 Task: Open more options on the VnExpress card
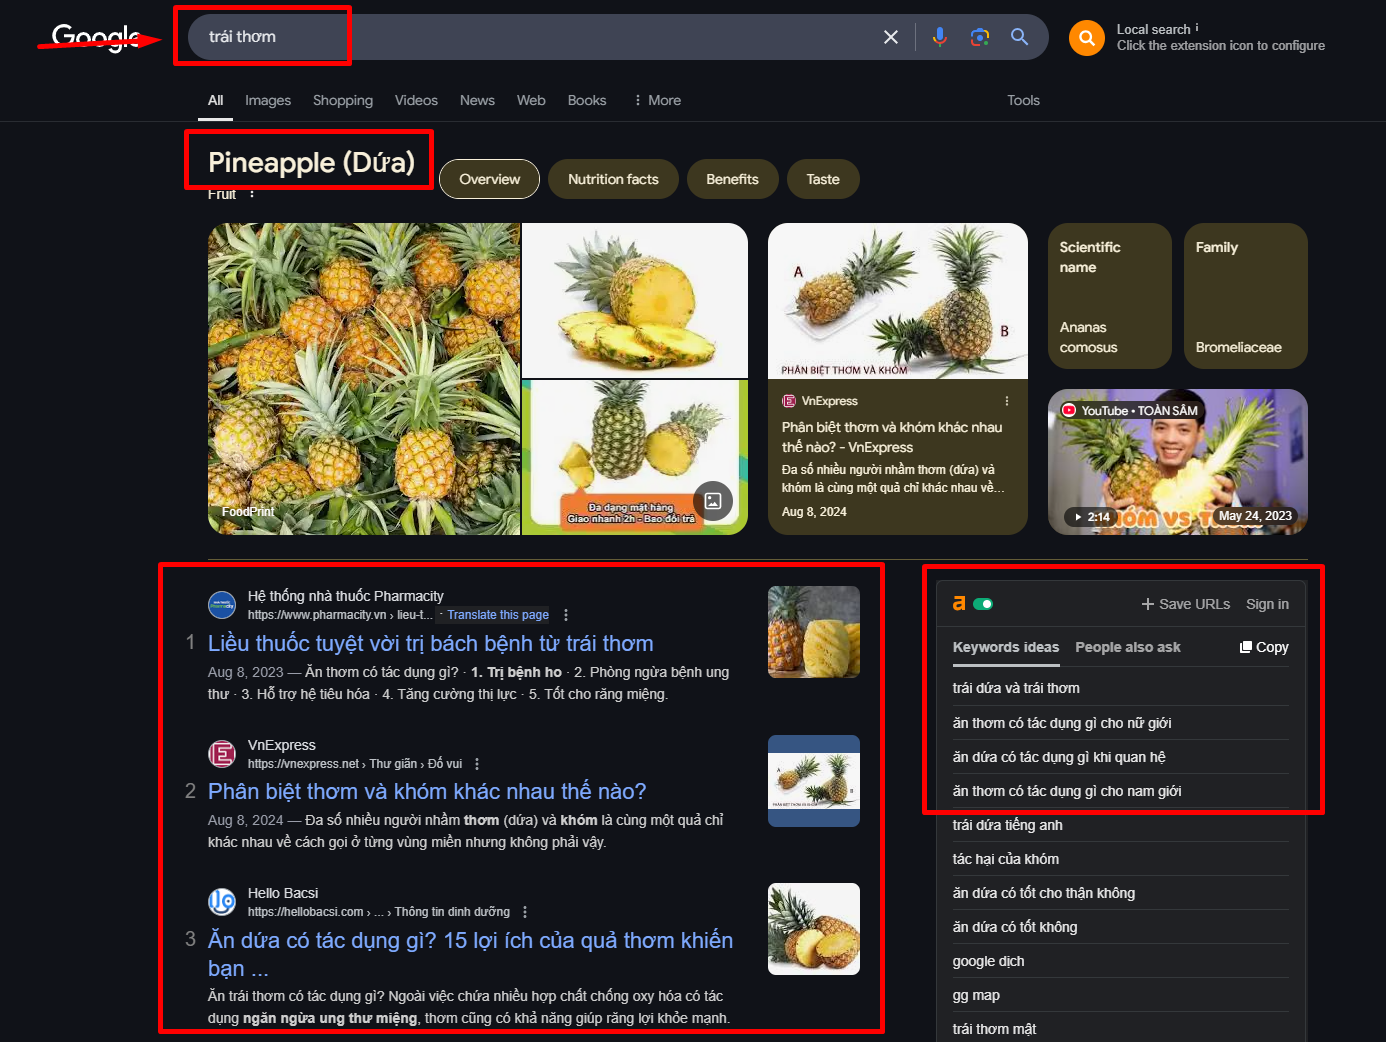click(x=1007, y=401)
